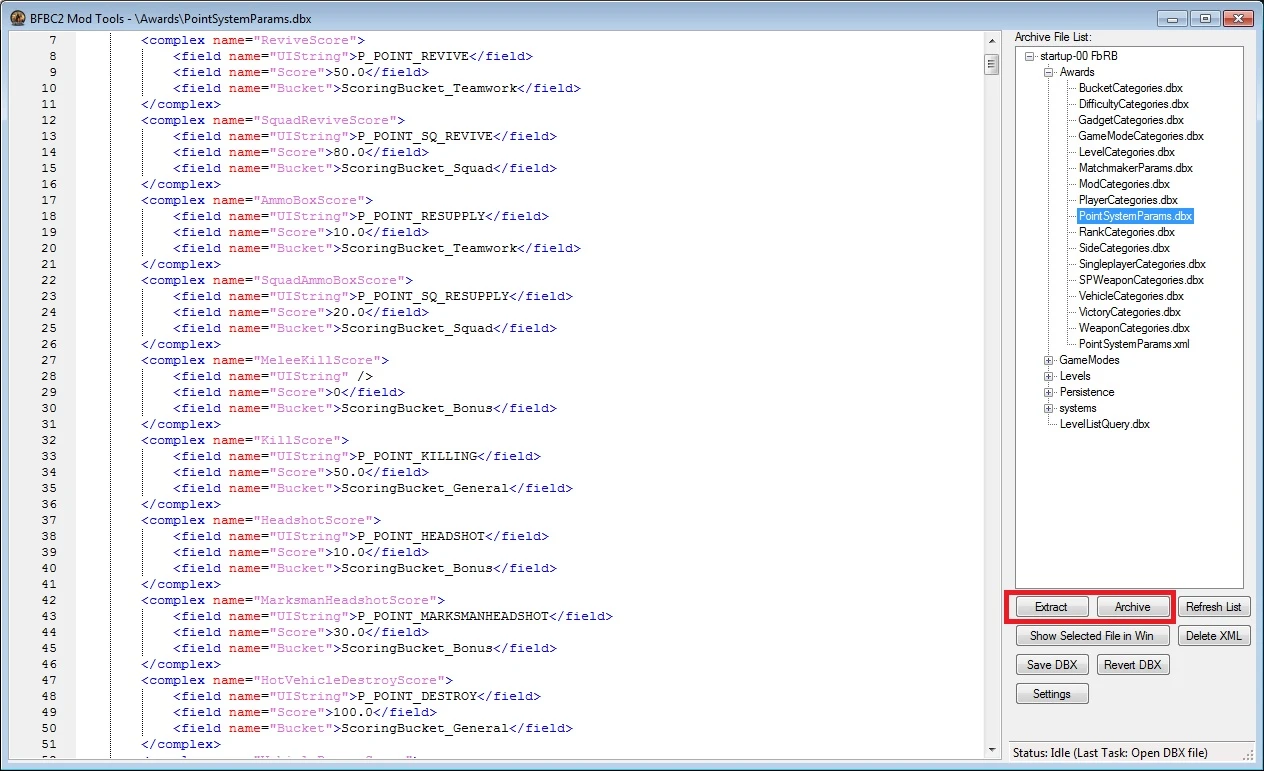The width and height of the screenshot is (1264, 771).
Task: Click the Extract button
Action: tap(1050, 606)
